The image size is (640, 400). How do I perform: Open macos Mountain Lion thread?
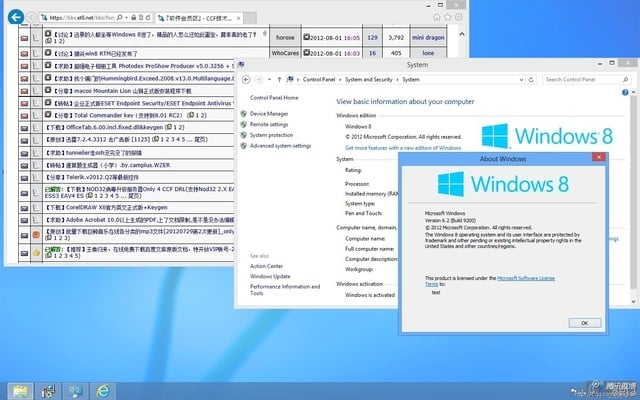pos(123,91)
